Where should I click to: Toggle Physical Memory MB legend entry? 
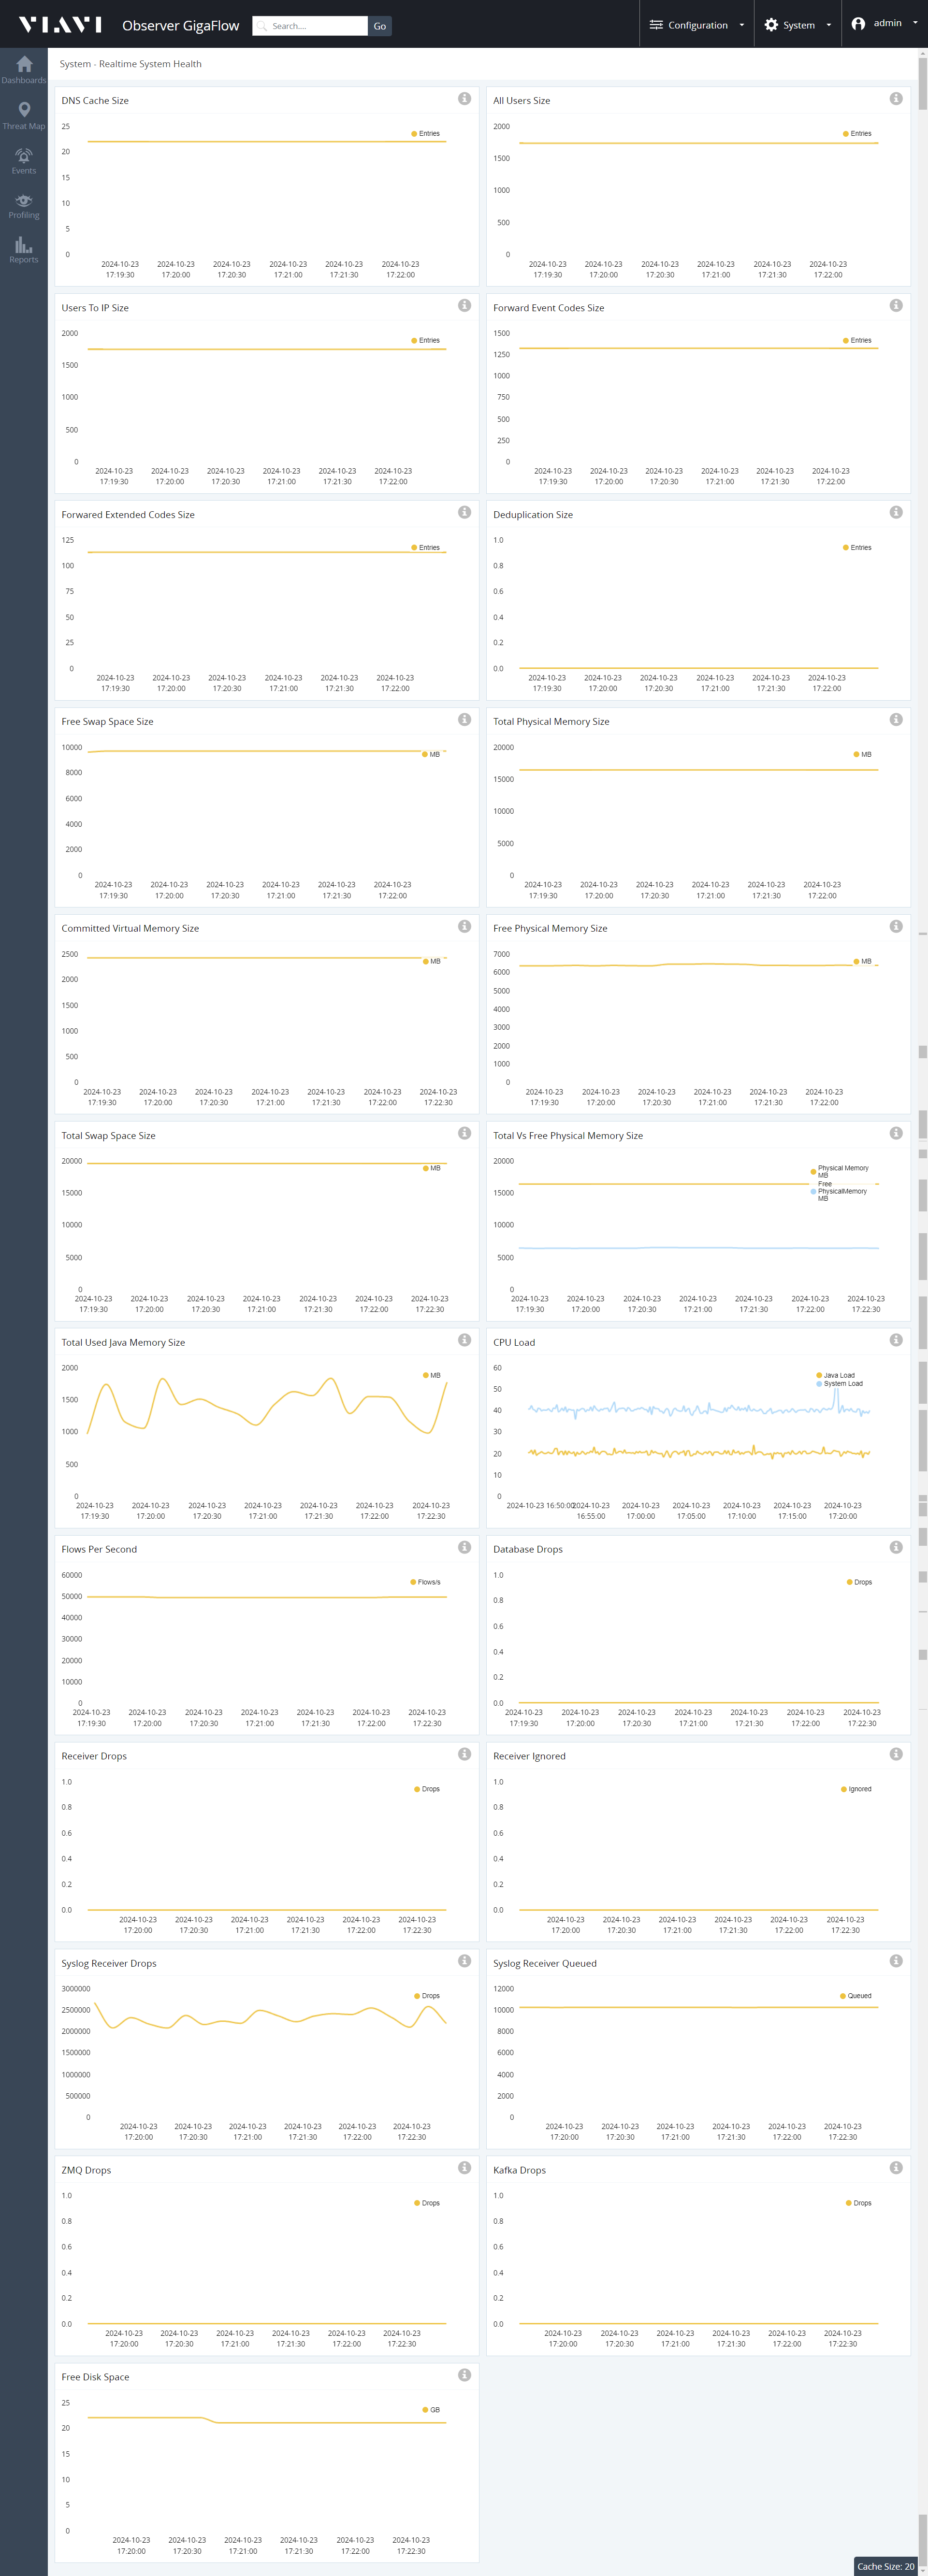pos(840,1172)
